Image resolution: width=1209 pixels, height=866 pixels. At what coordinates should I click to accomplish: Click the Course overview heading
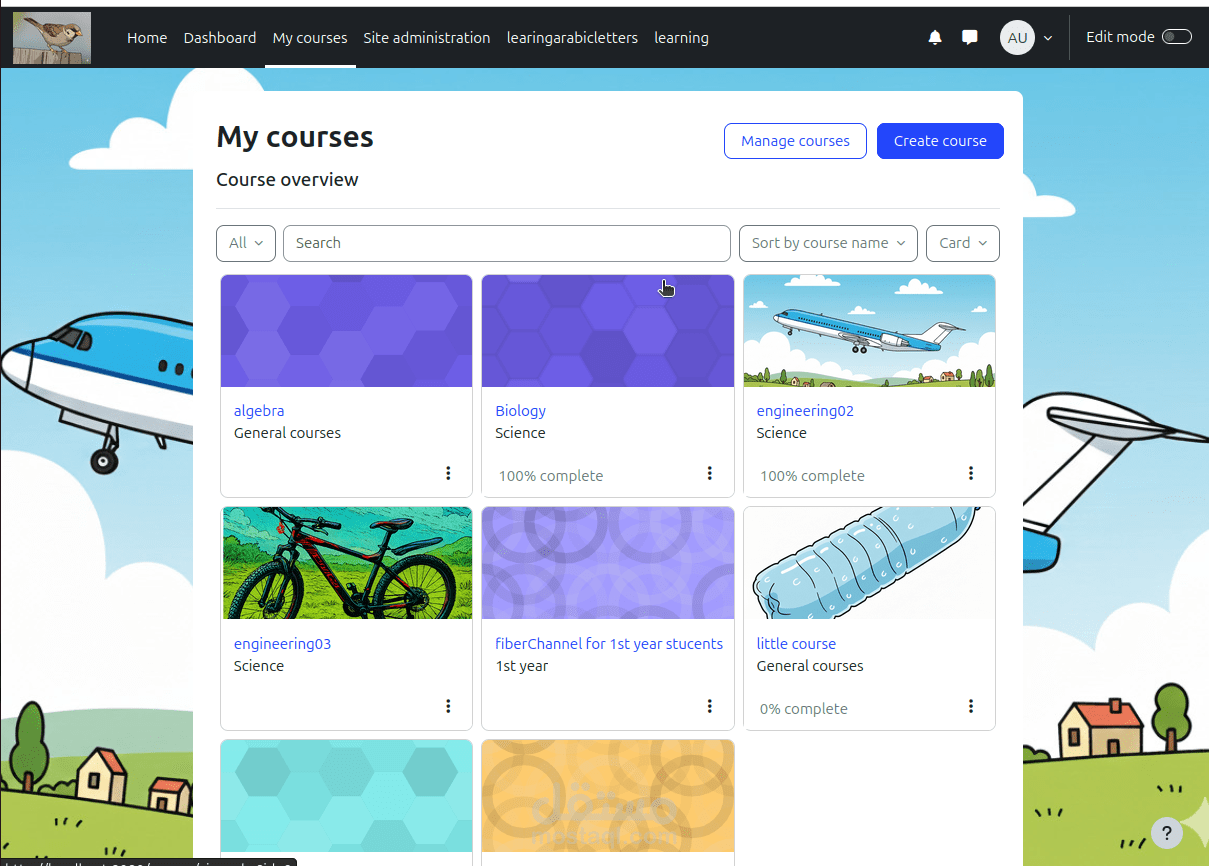pos(287,180)
